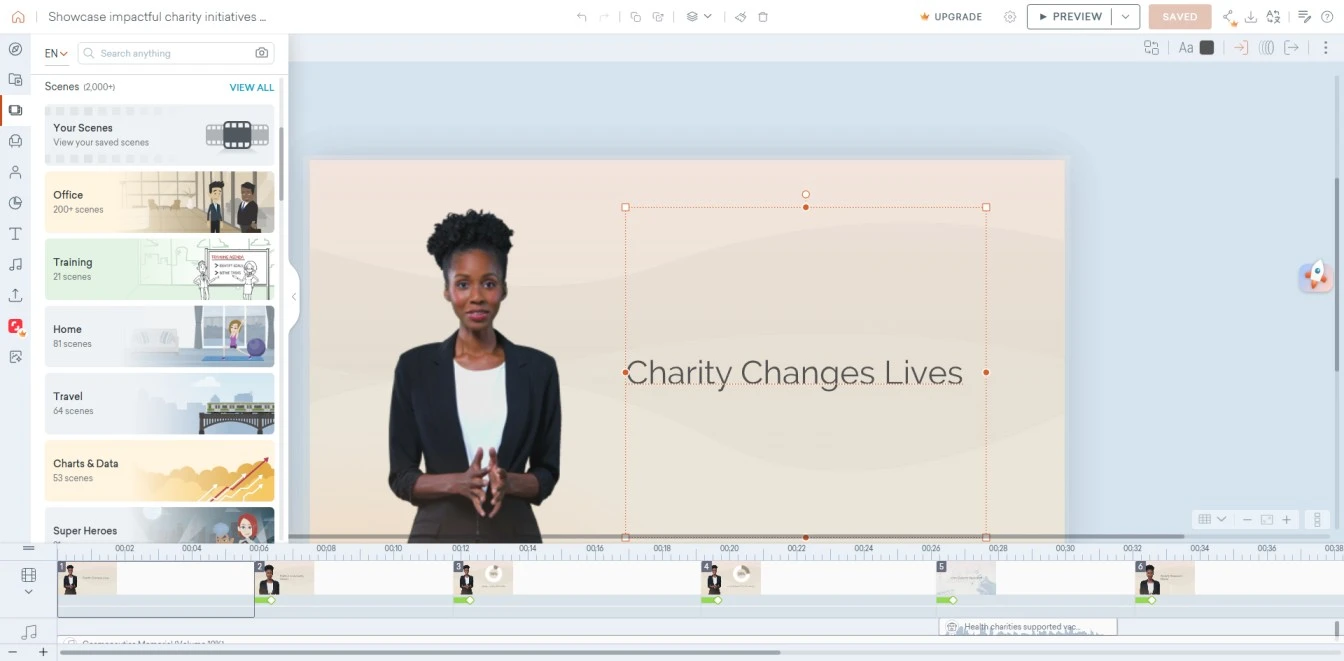Image resolution: width=1344 pixels, height=661 pixels.
Task: Select scene 6 thumbnail in timeline
Action: click(x=1165, y=578)
